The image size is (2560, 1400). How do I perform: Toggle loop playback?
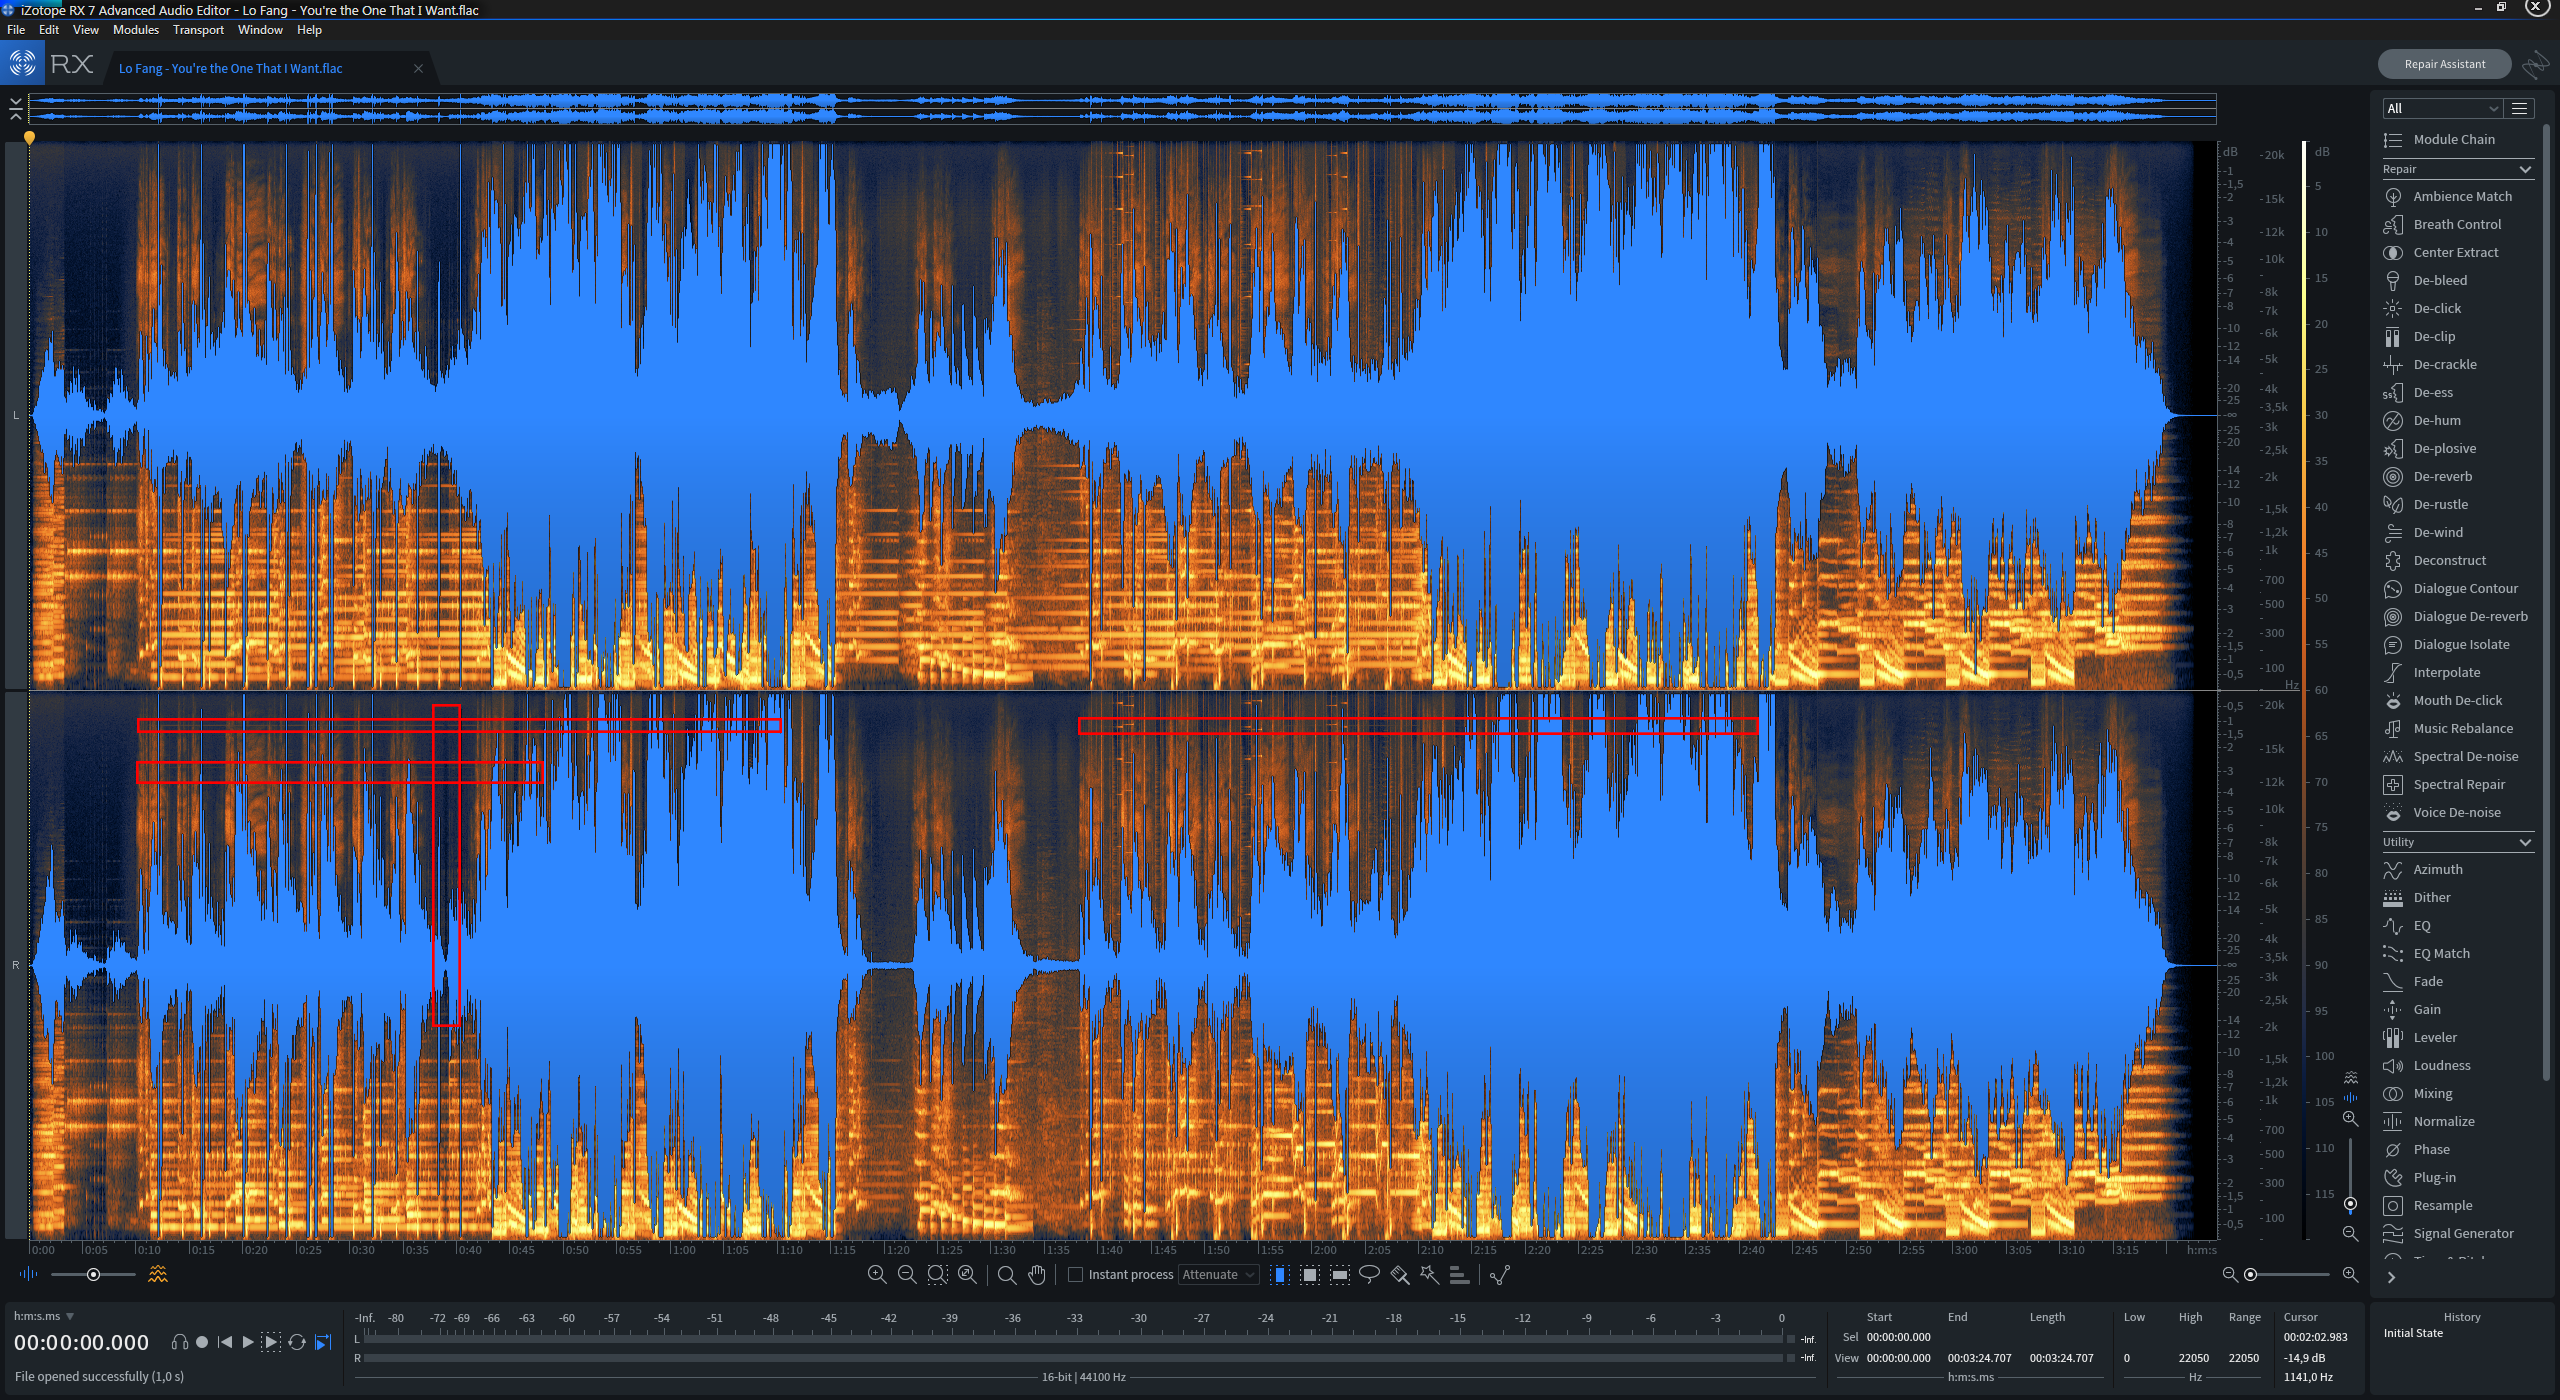coord(297,1342)
